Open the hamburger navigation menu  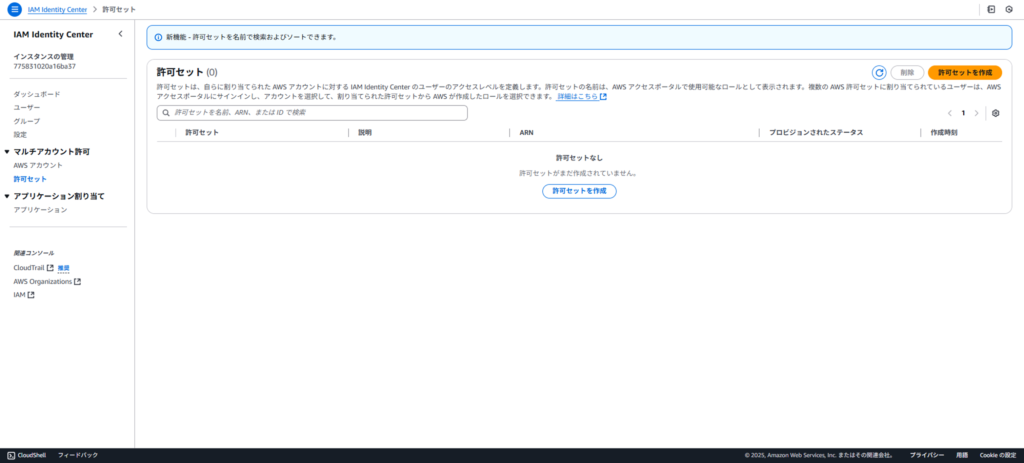click(14, 10)
